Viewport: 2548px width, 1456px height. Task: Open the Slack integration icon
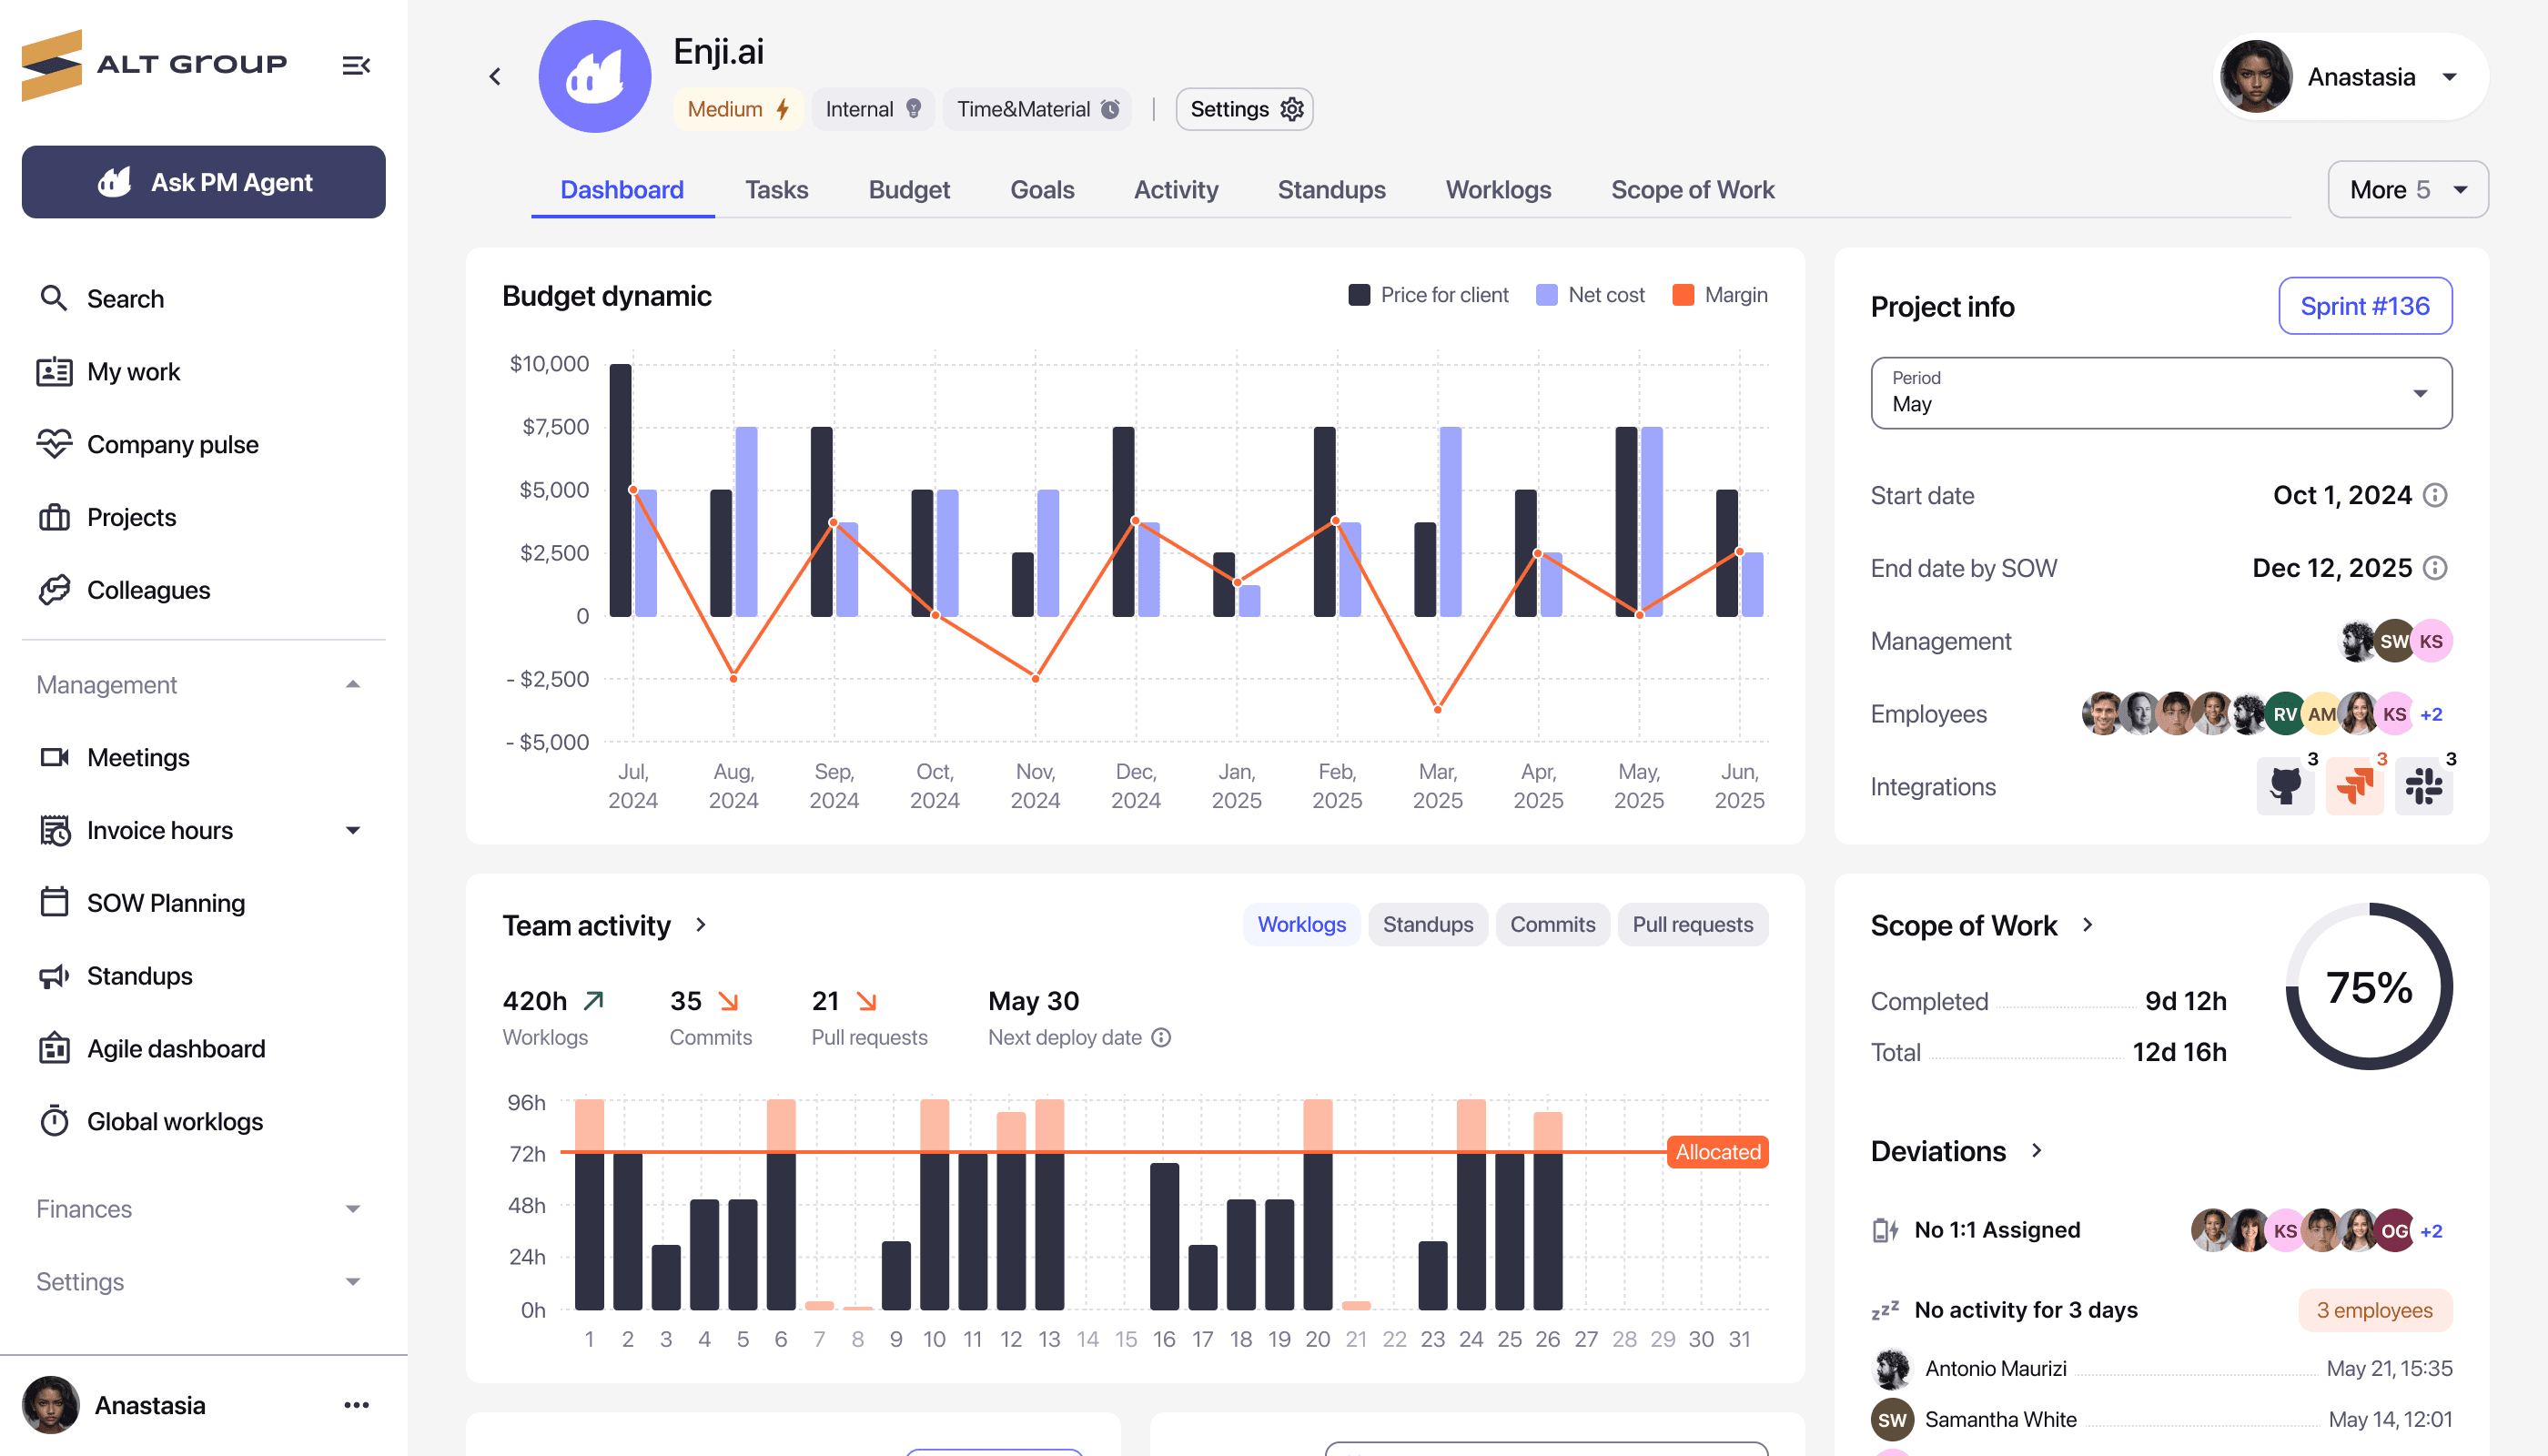click(2423, 786)
